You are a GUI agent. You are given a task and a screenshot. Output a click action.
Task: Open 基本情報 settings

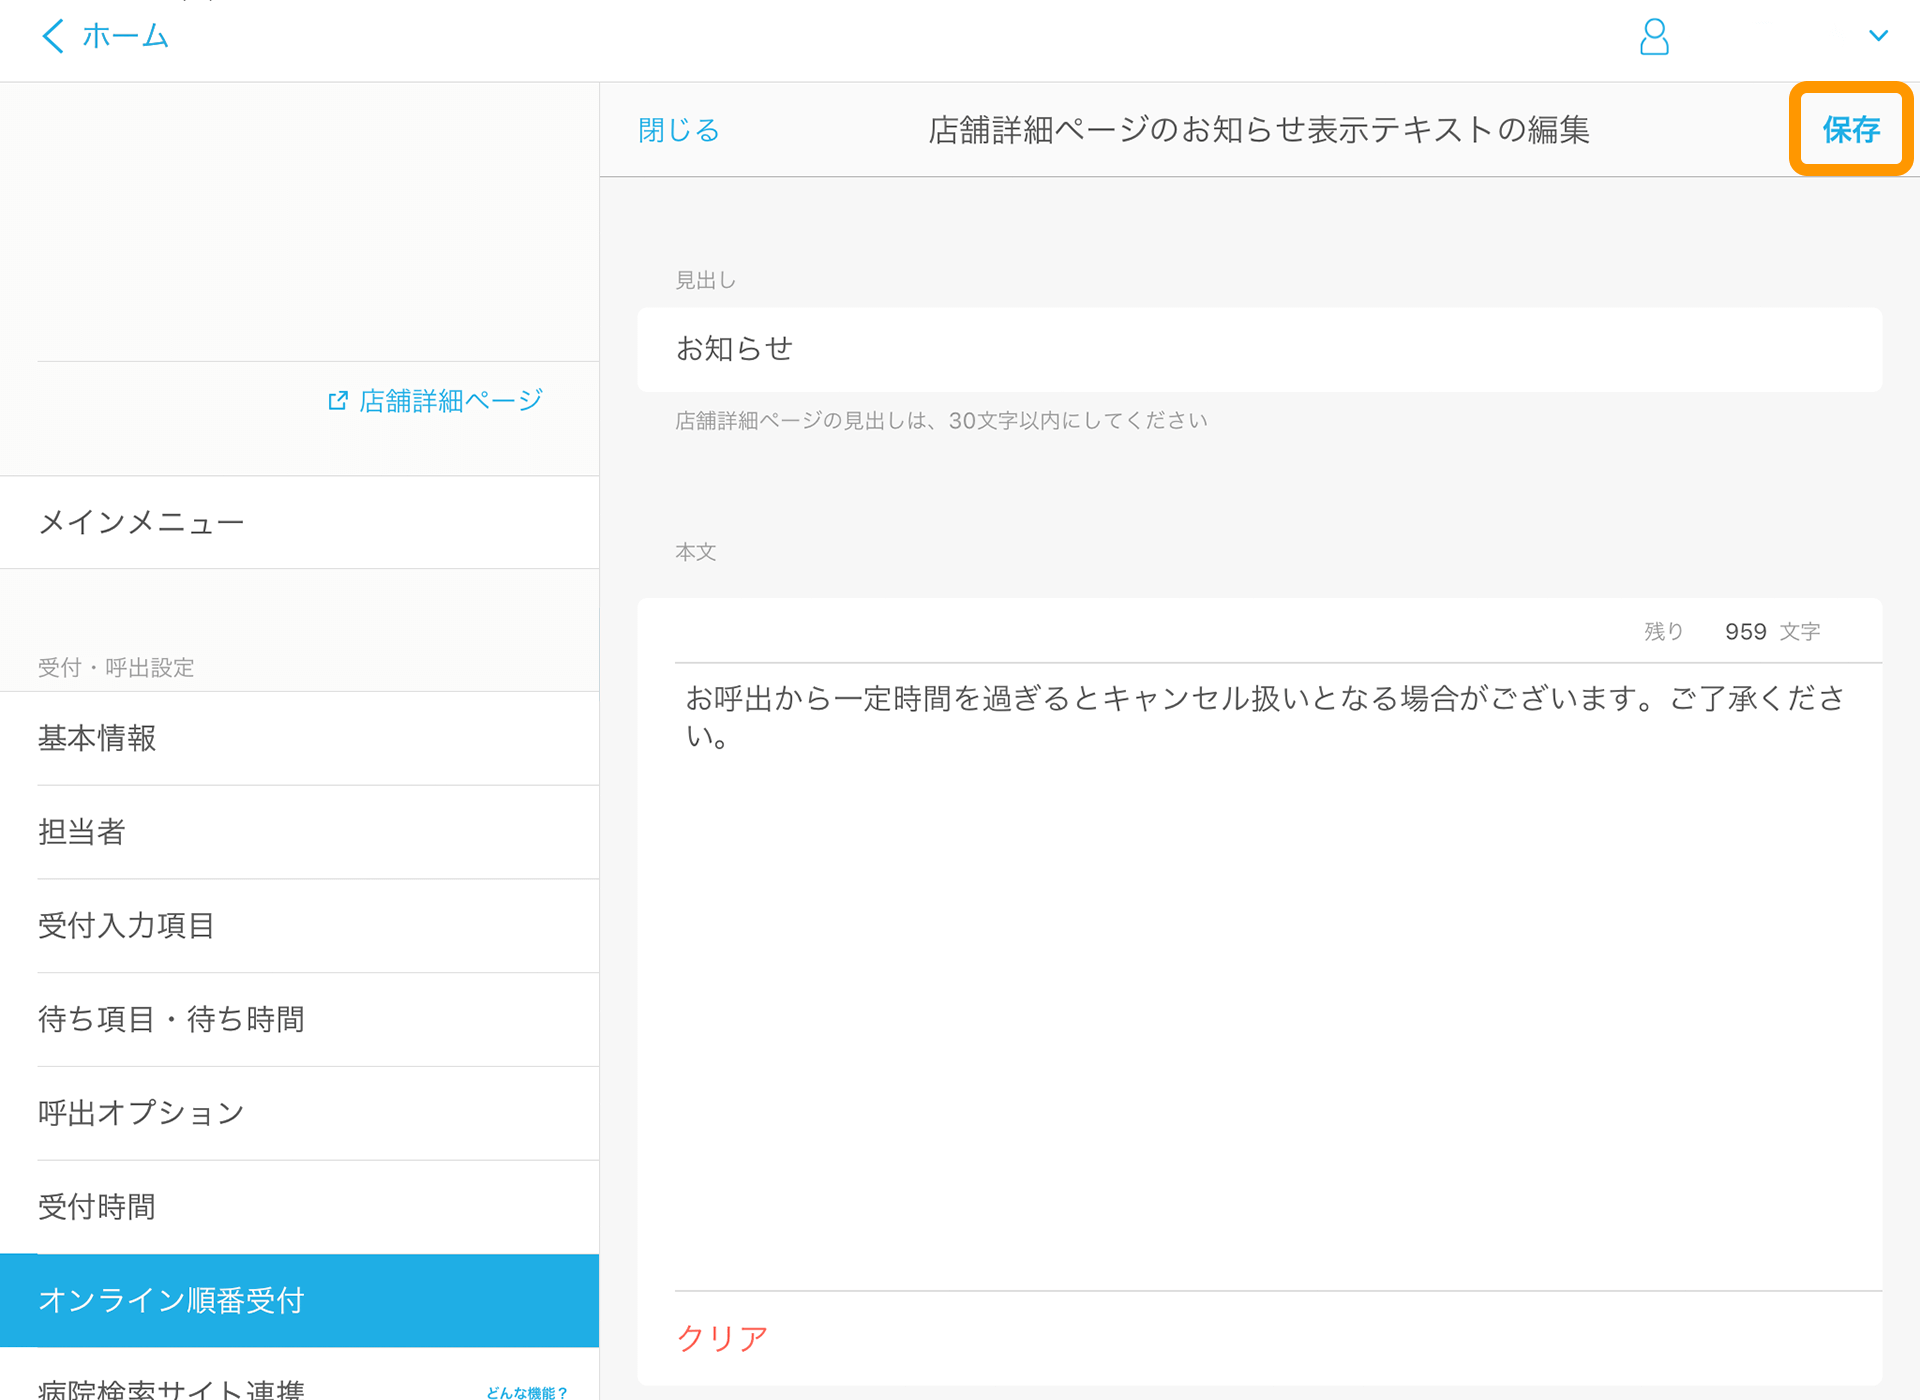pyautogui.click(x=97, y=738)
